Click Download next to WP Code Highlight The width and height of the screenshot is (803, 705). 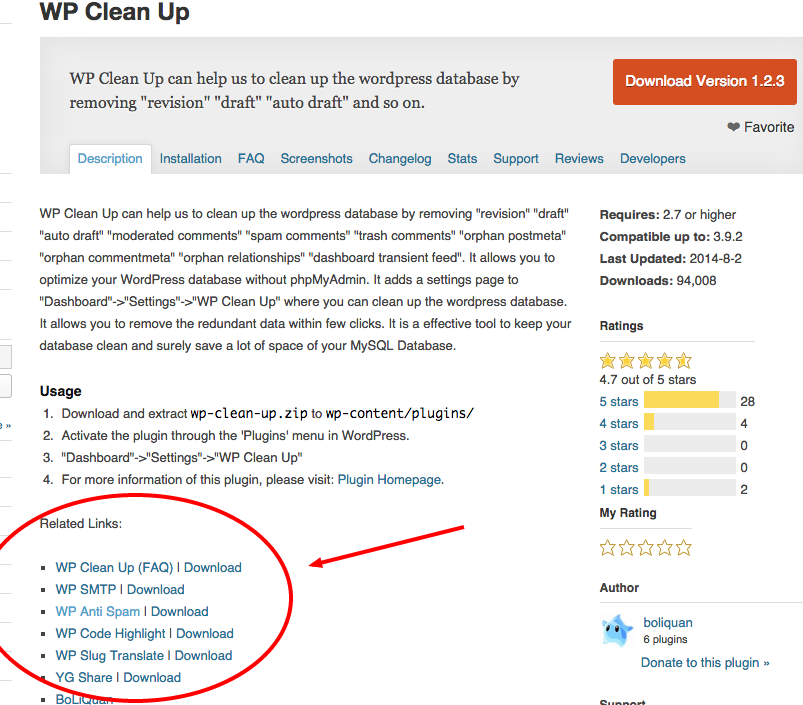coord(204,634)
